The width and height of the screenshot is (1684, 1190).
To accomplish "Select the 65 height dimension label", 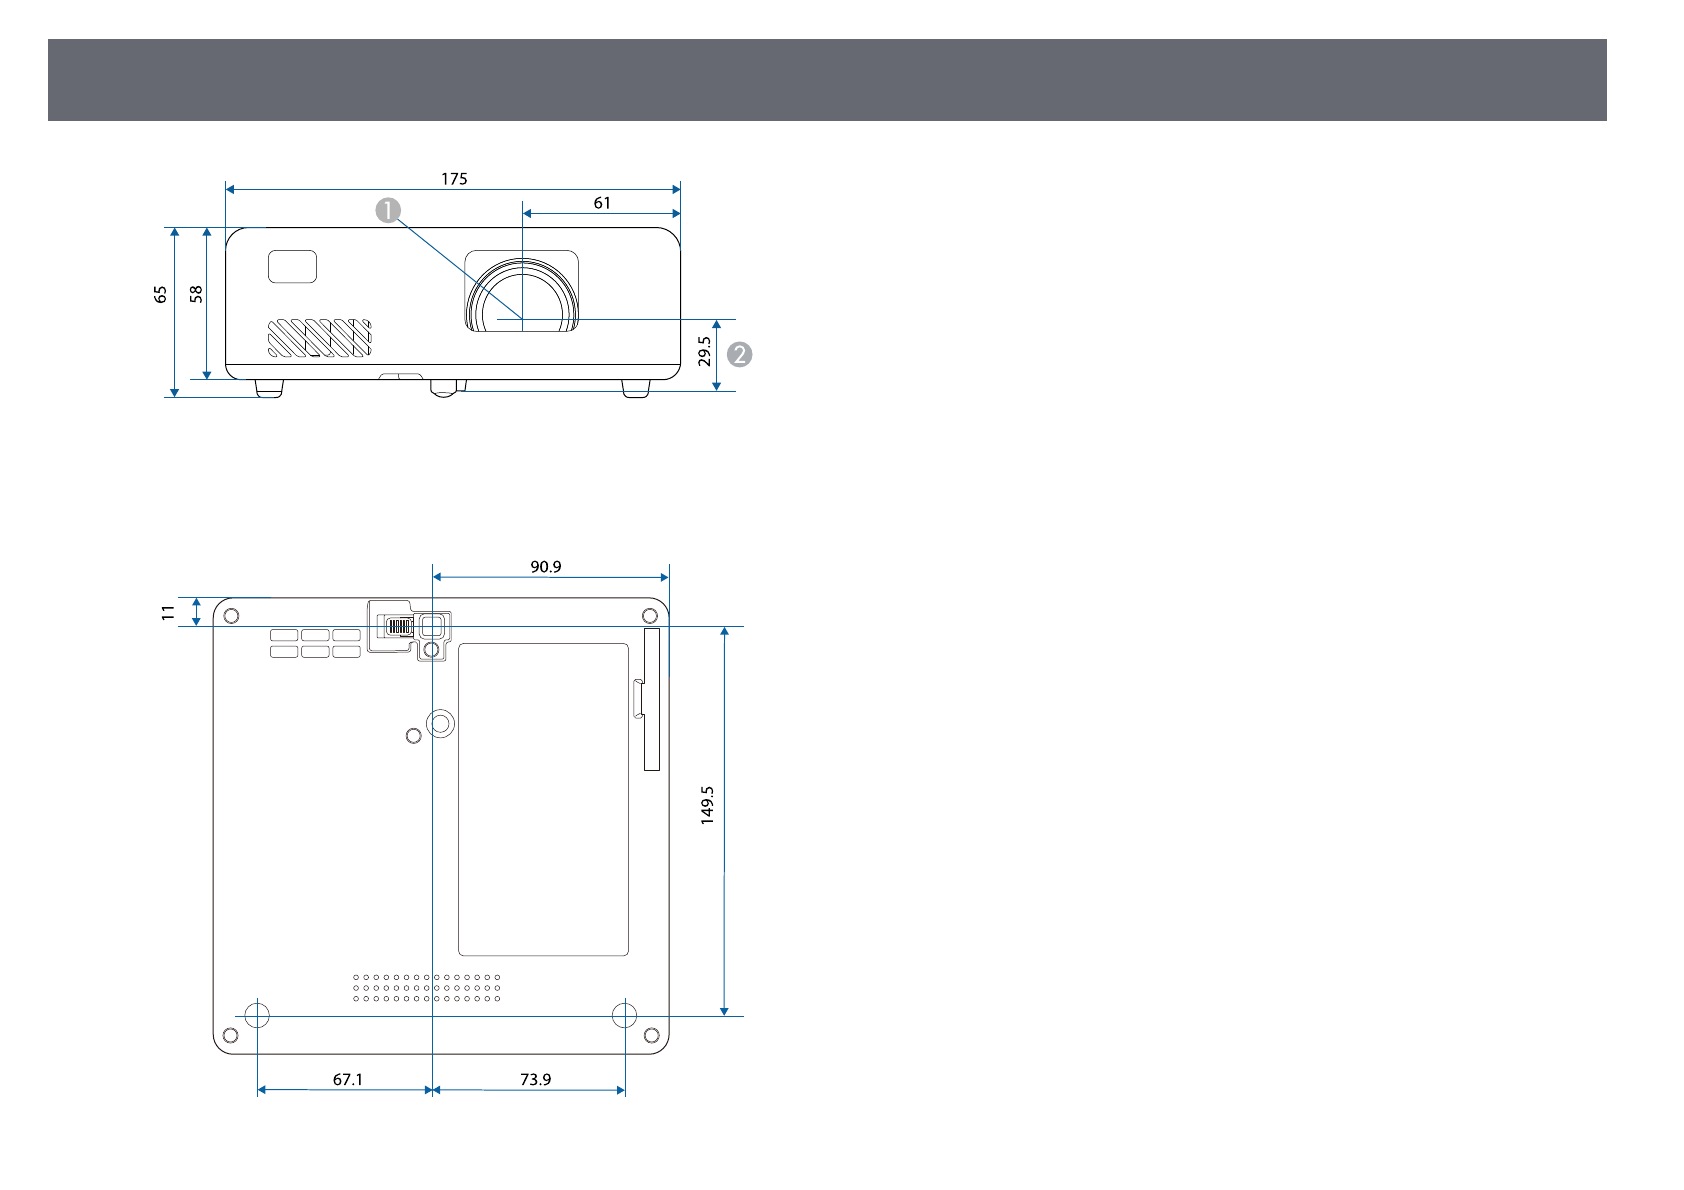I will coord(161,294).
